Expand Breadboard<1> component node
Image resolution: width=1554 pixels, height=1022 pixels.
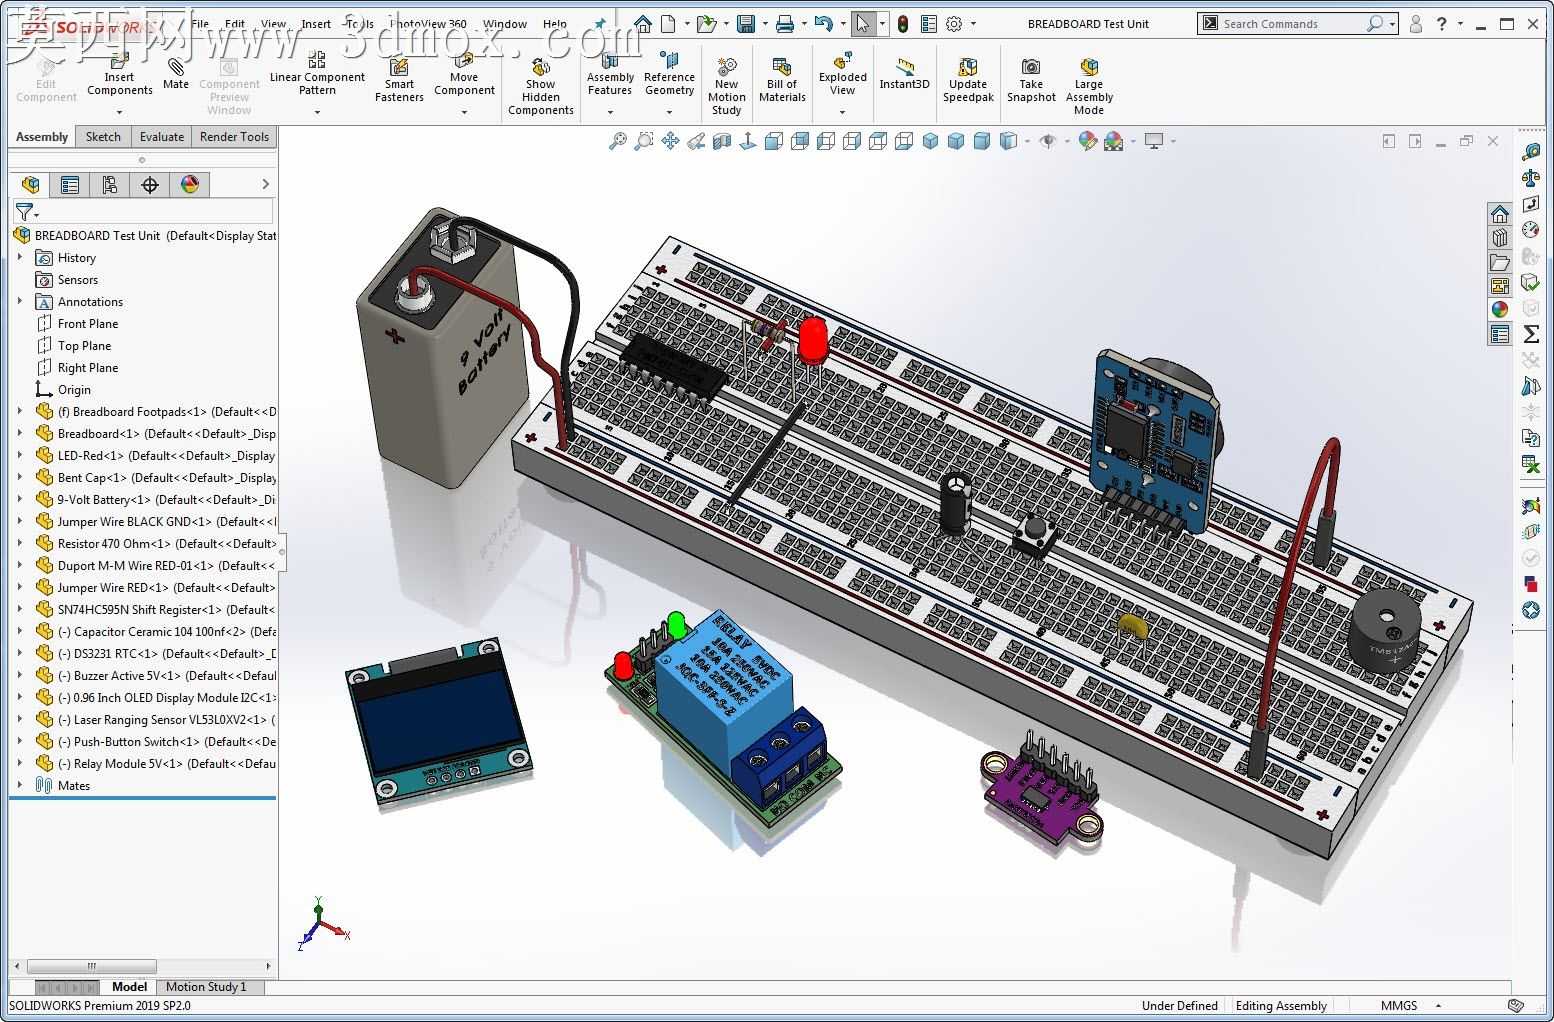click(x=20, y=434)
